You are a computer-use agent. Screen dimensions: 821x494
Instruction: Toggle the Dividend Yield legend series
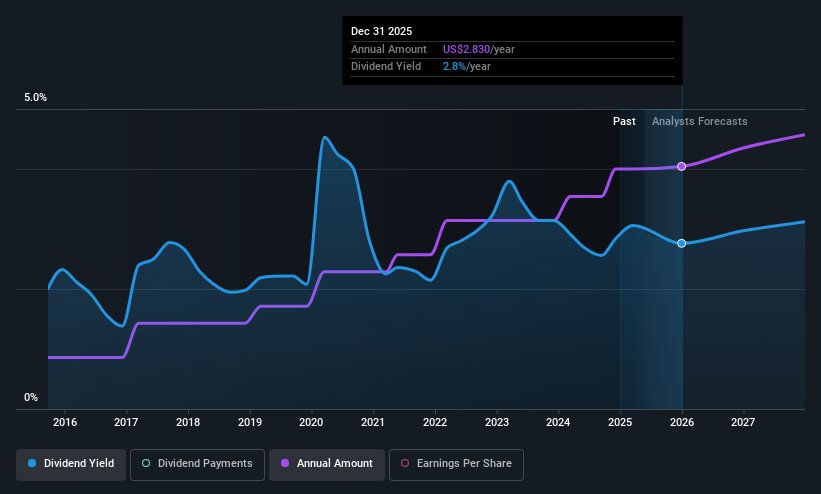(x=71, y=464)
